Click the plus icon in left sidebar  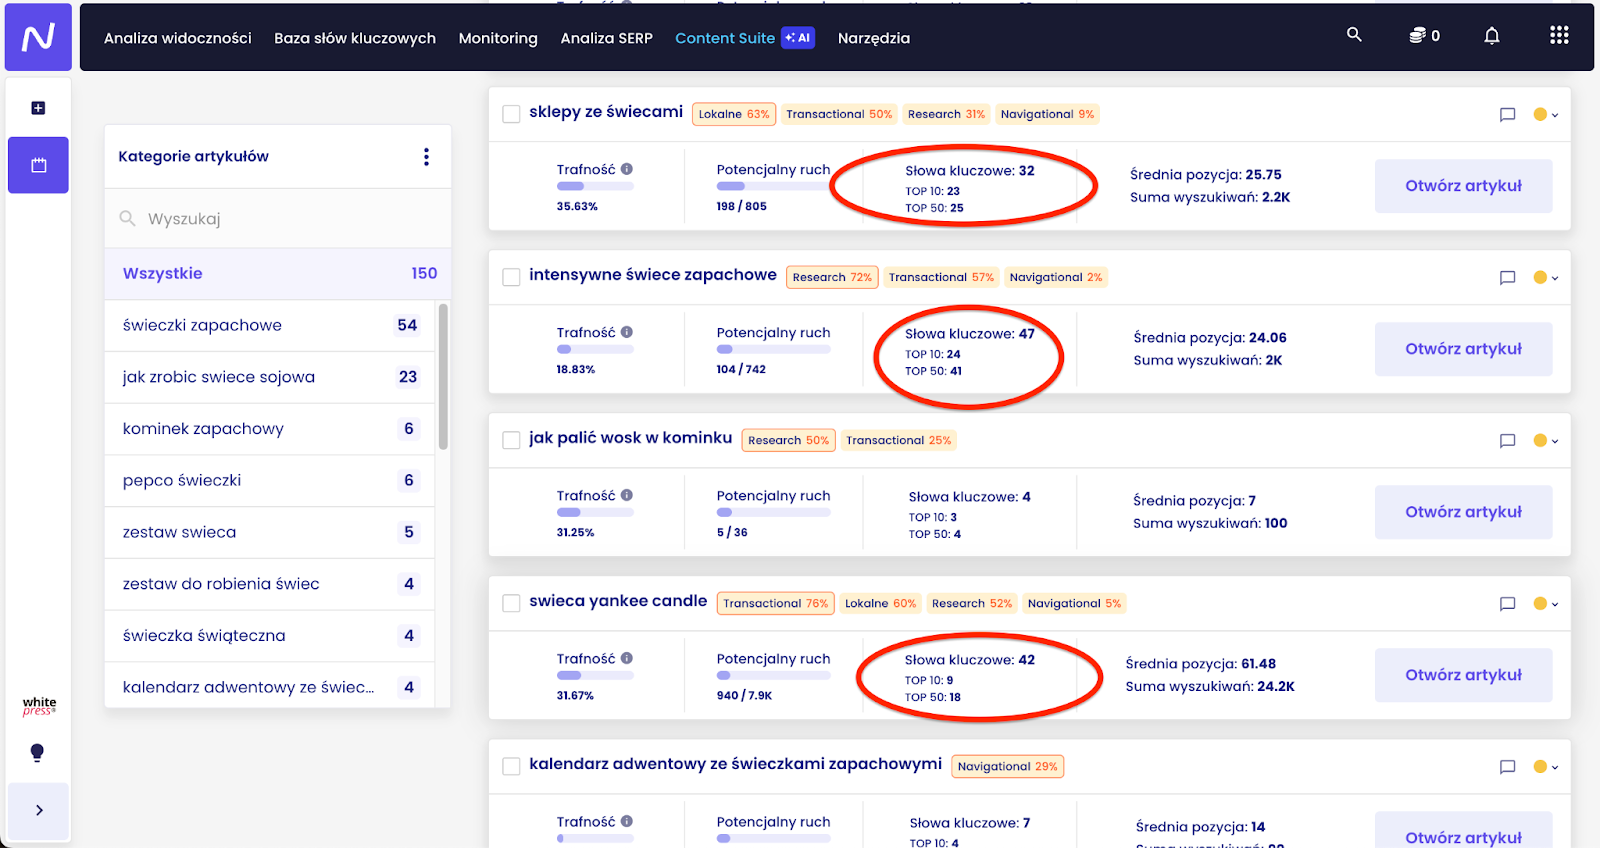point(38,108)
